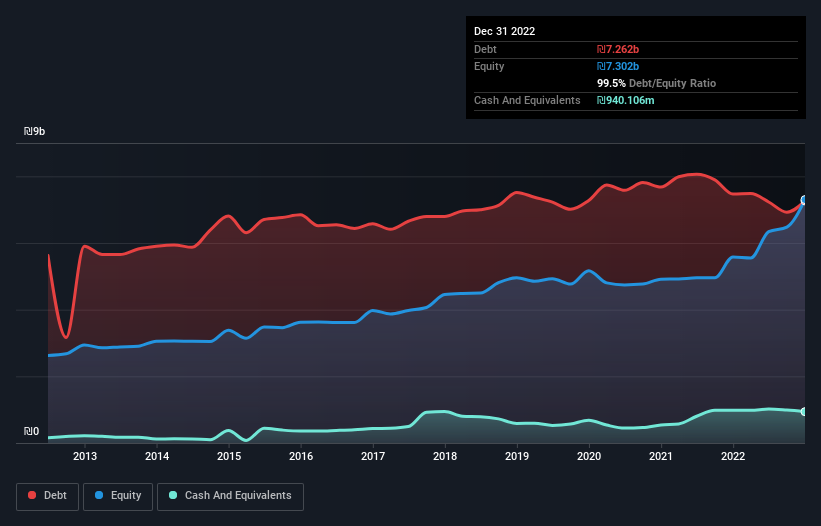821x526 pixels.
Task: Click the 2021 x-axis label
Action: tap(661, 456)
